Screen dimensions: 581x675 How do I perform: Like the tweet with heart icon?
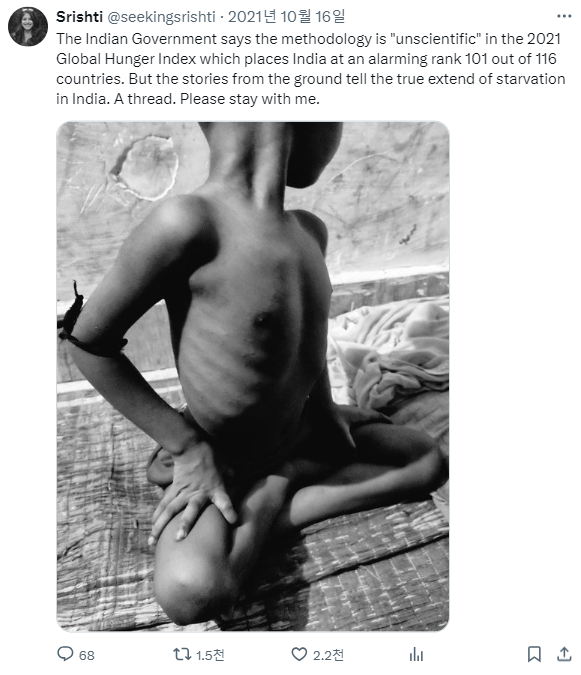click(x=299, y=654)
